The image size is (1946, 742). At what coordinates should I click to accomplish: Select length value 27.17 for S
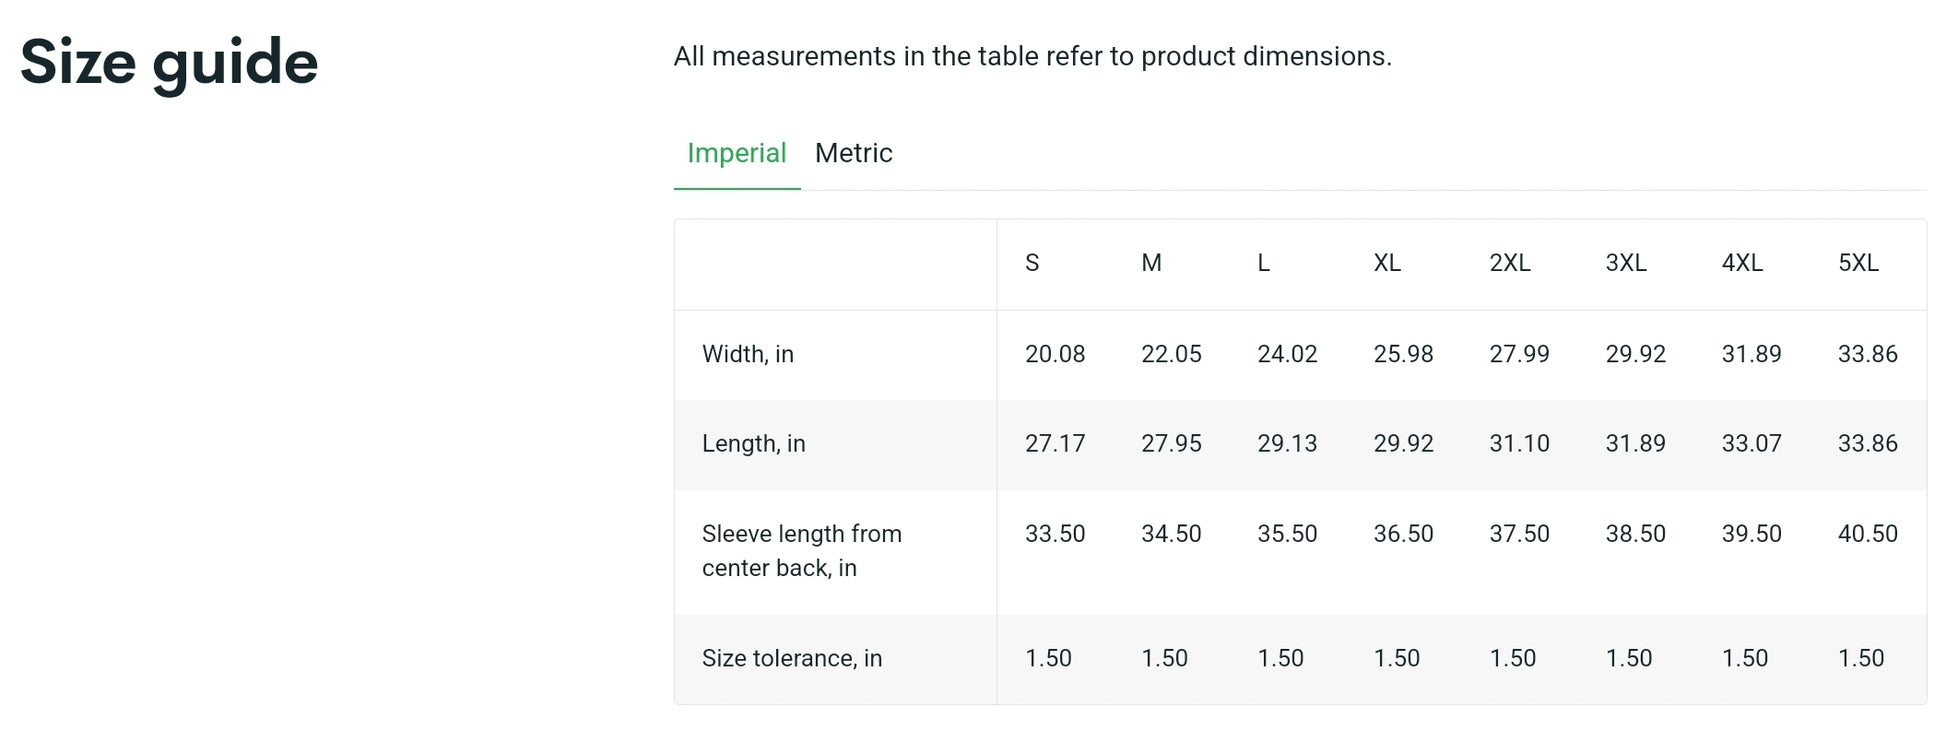tap(1055, 444)
